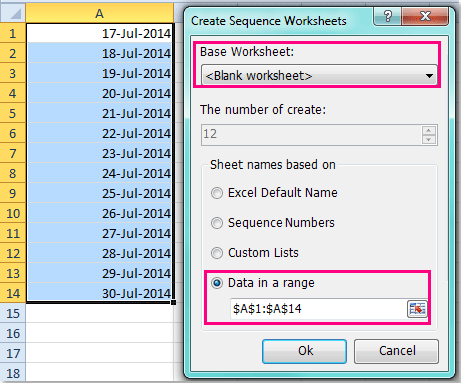Open the Base Worksheet dropdown

tap(319, 76)
